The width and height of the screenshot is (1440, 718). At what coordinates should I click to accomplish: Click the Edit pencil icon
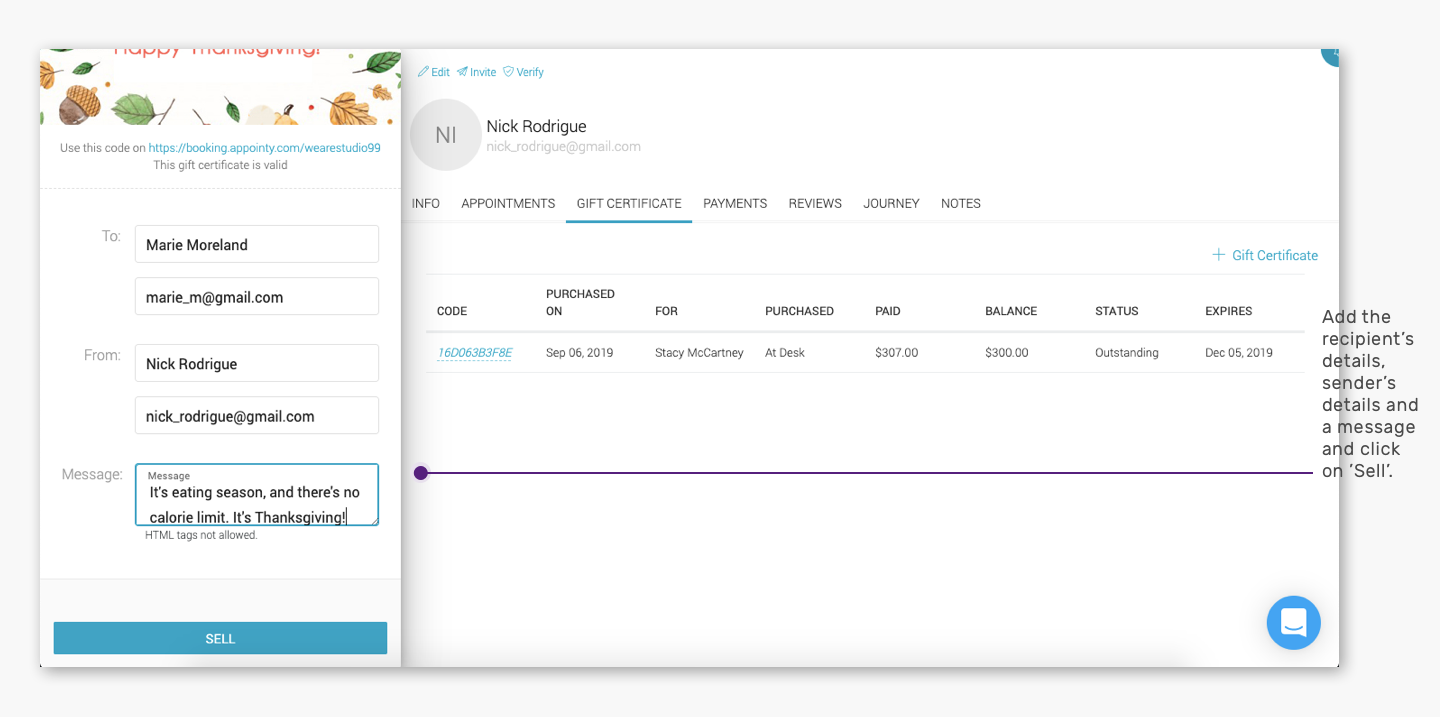(423, 72)
